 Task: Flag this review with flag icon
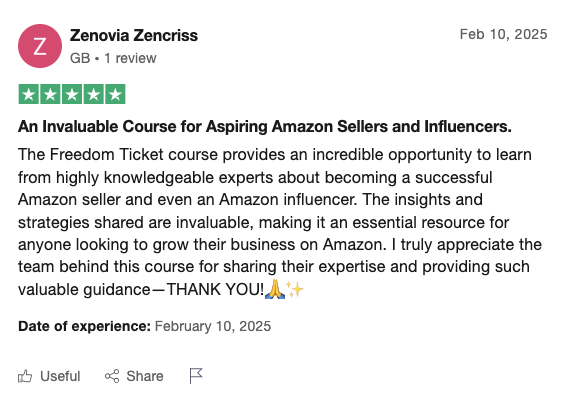196,376
